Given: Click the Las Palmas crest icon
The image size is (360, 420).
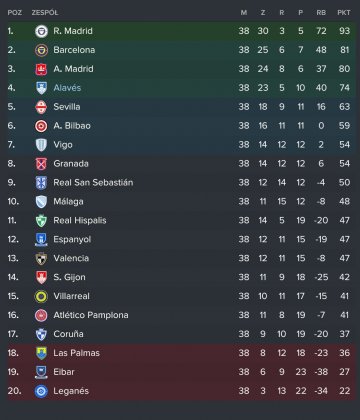Looking at the screenshot, I should [41, 353].
